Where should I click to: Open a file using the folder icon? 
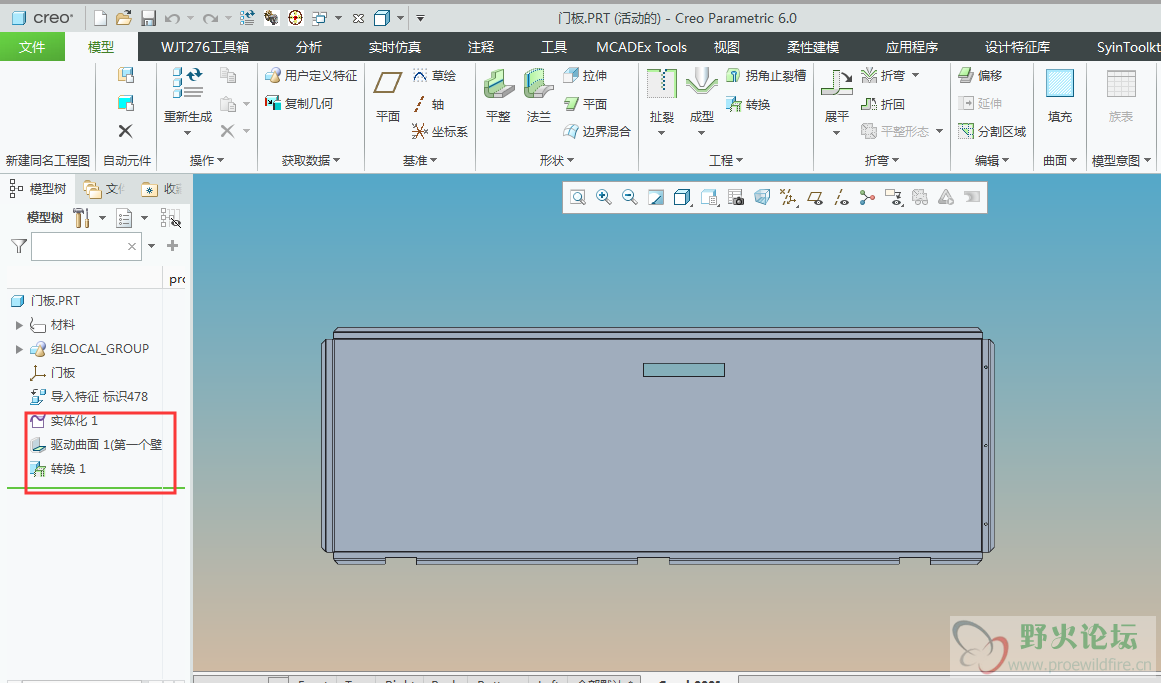tap(124, 18)
